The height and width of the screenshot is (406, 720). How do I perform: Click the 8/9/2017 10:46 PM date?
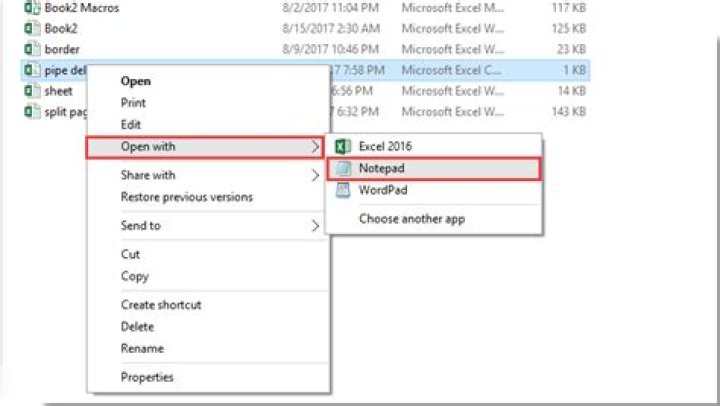(331, 49)
